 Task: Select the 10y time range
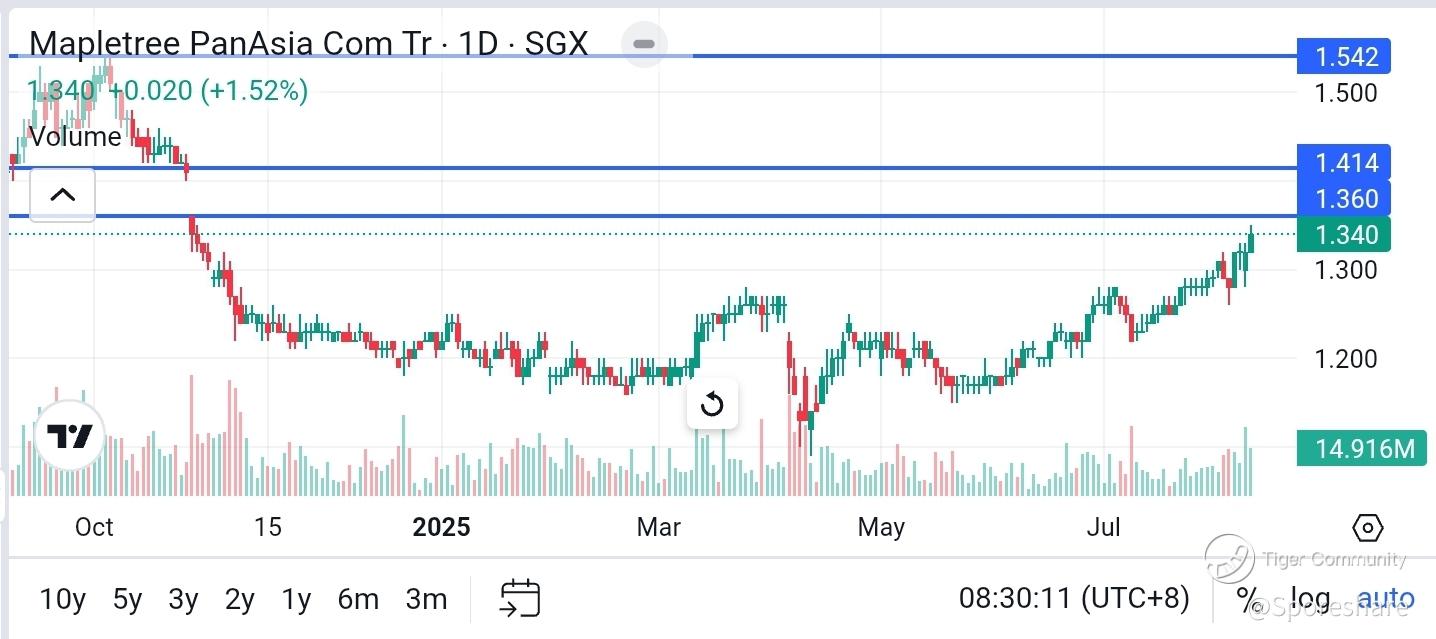pos(62,599)
